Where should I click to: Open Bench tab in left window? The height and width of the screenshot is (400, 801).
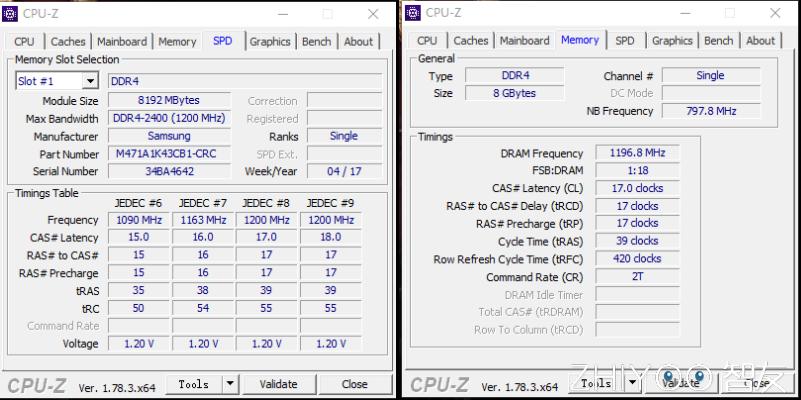(x=317, y=42)
